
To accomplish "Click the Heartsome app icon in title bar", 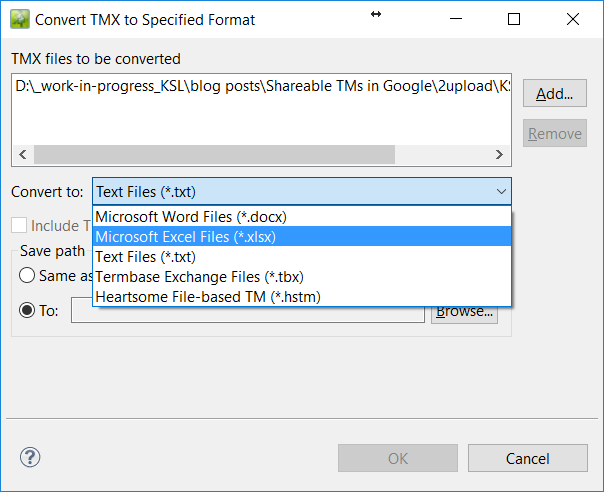I will 20,19.
